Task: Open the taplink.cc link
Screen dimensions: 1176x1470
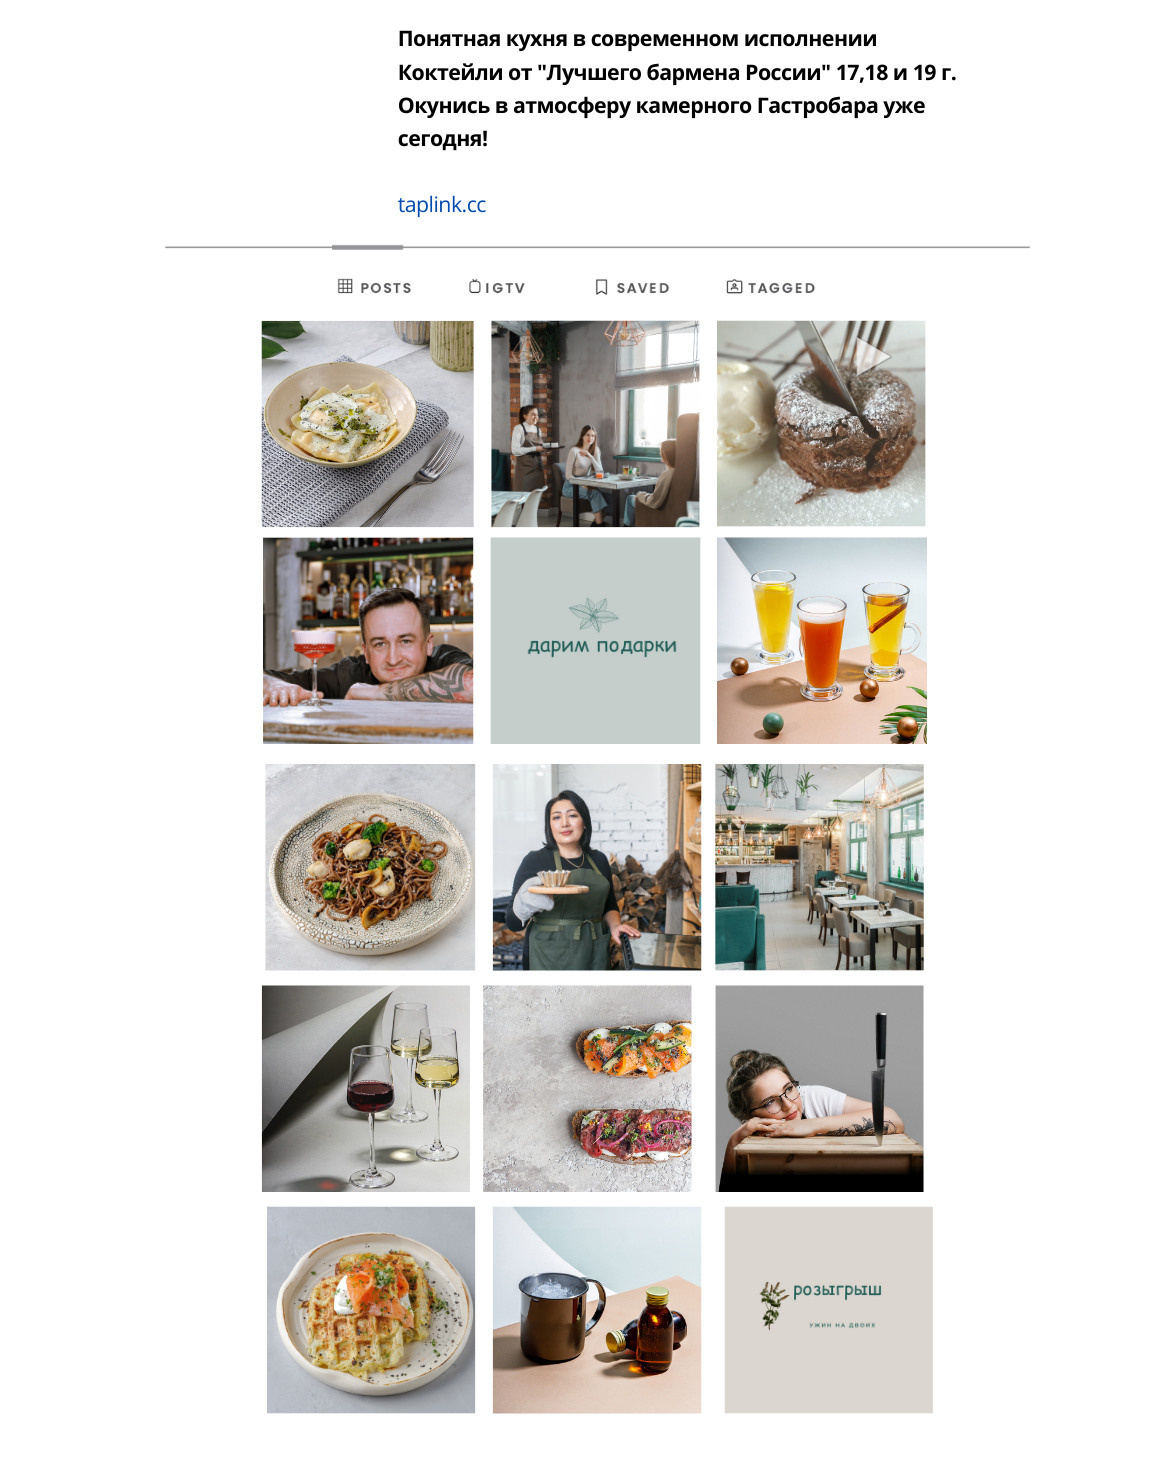Action: (442, 204)
